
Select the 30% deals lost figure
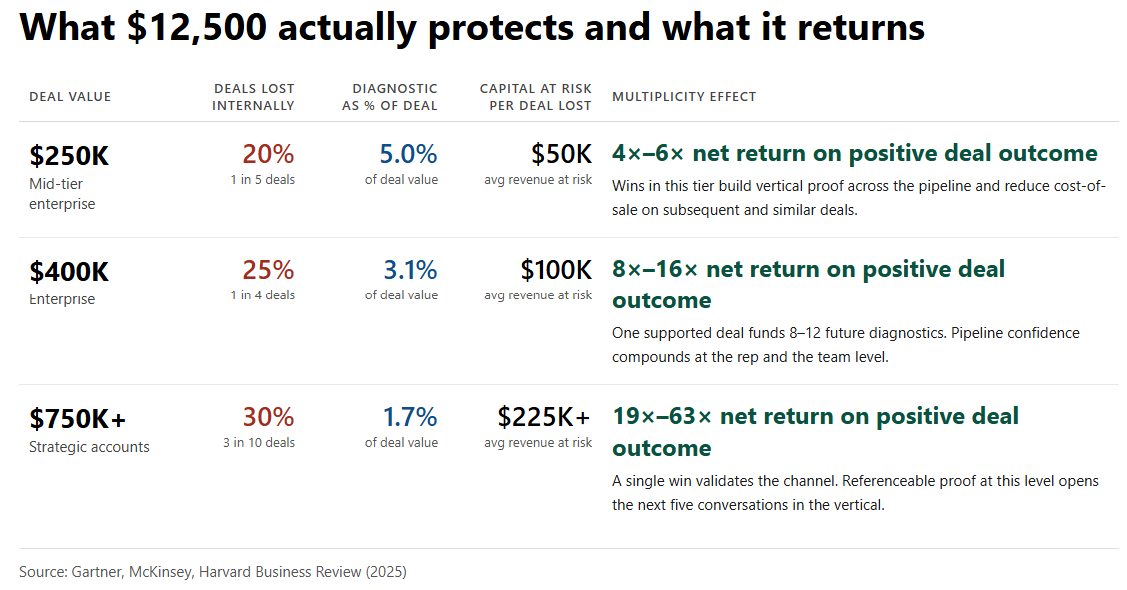pos(268,417)
